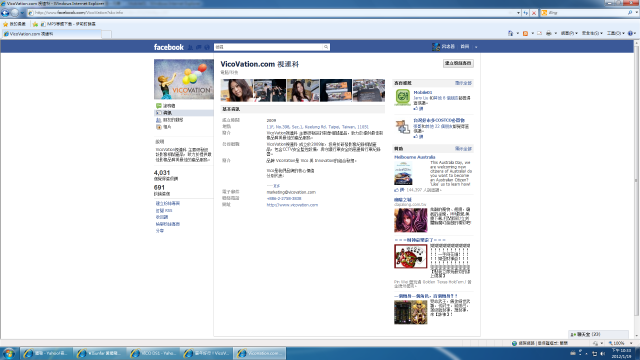Select the VicoVation.com browser tab
Image resolution: width=640 pixels, height=360 pixels.
[x=51, y=34]
